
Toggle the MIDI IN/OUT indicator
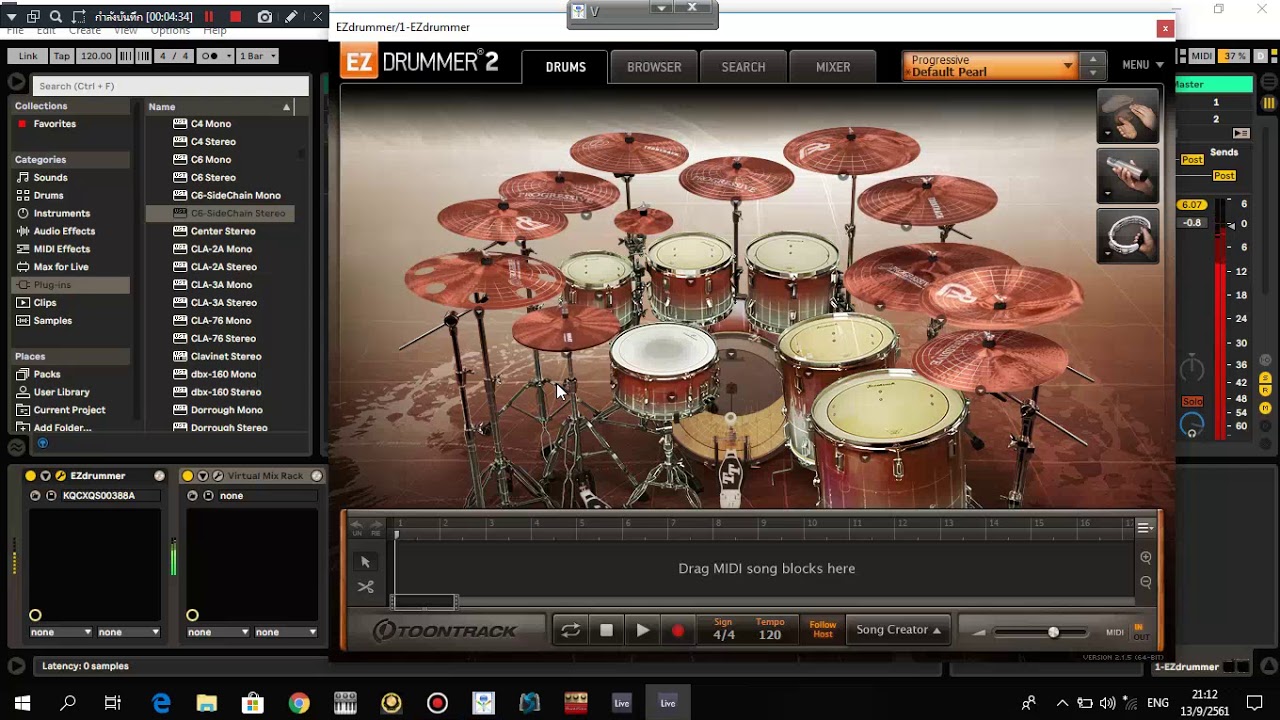click(1140, 632)
